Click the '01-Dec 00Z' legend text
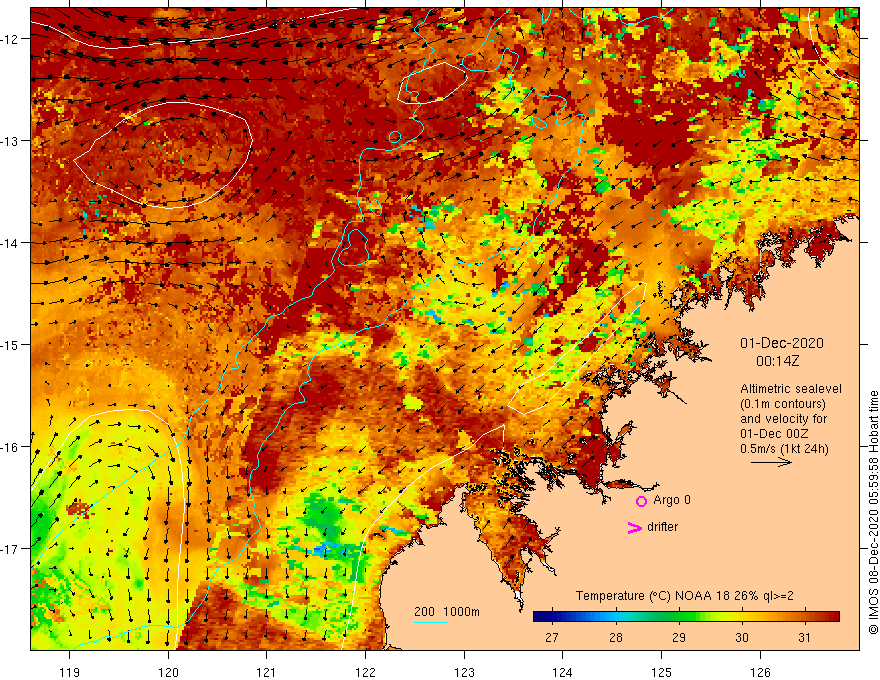 tap(775, 434)
